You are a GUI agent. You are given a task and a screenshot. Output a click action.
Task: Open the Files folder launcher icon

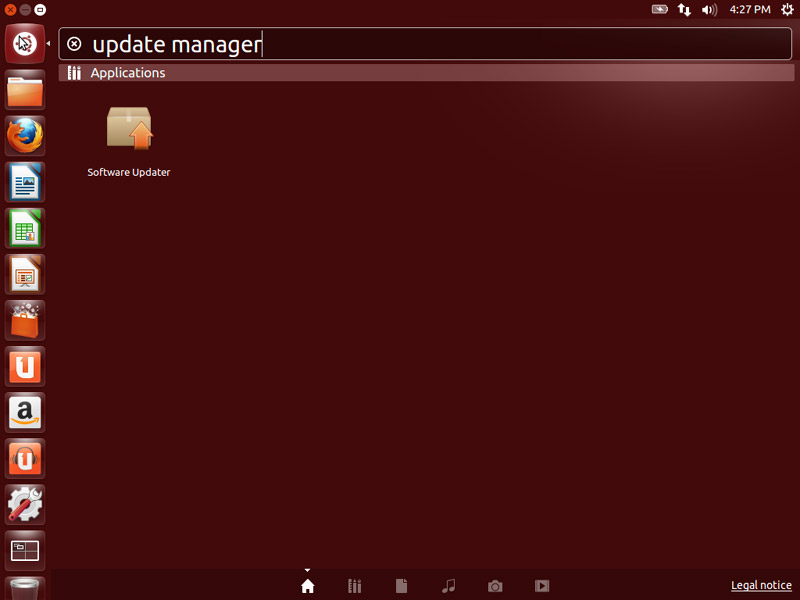(24, 90)
